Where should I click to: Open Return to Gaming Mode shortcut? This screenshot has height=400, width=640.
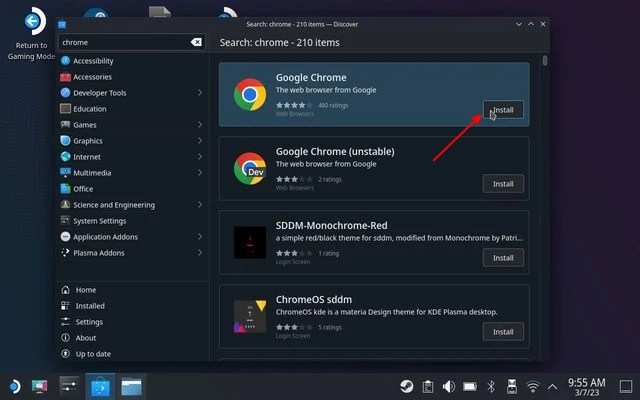(x=32, y=34)
